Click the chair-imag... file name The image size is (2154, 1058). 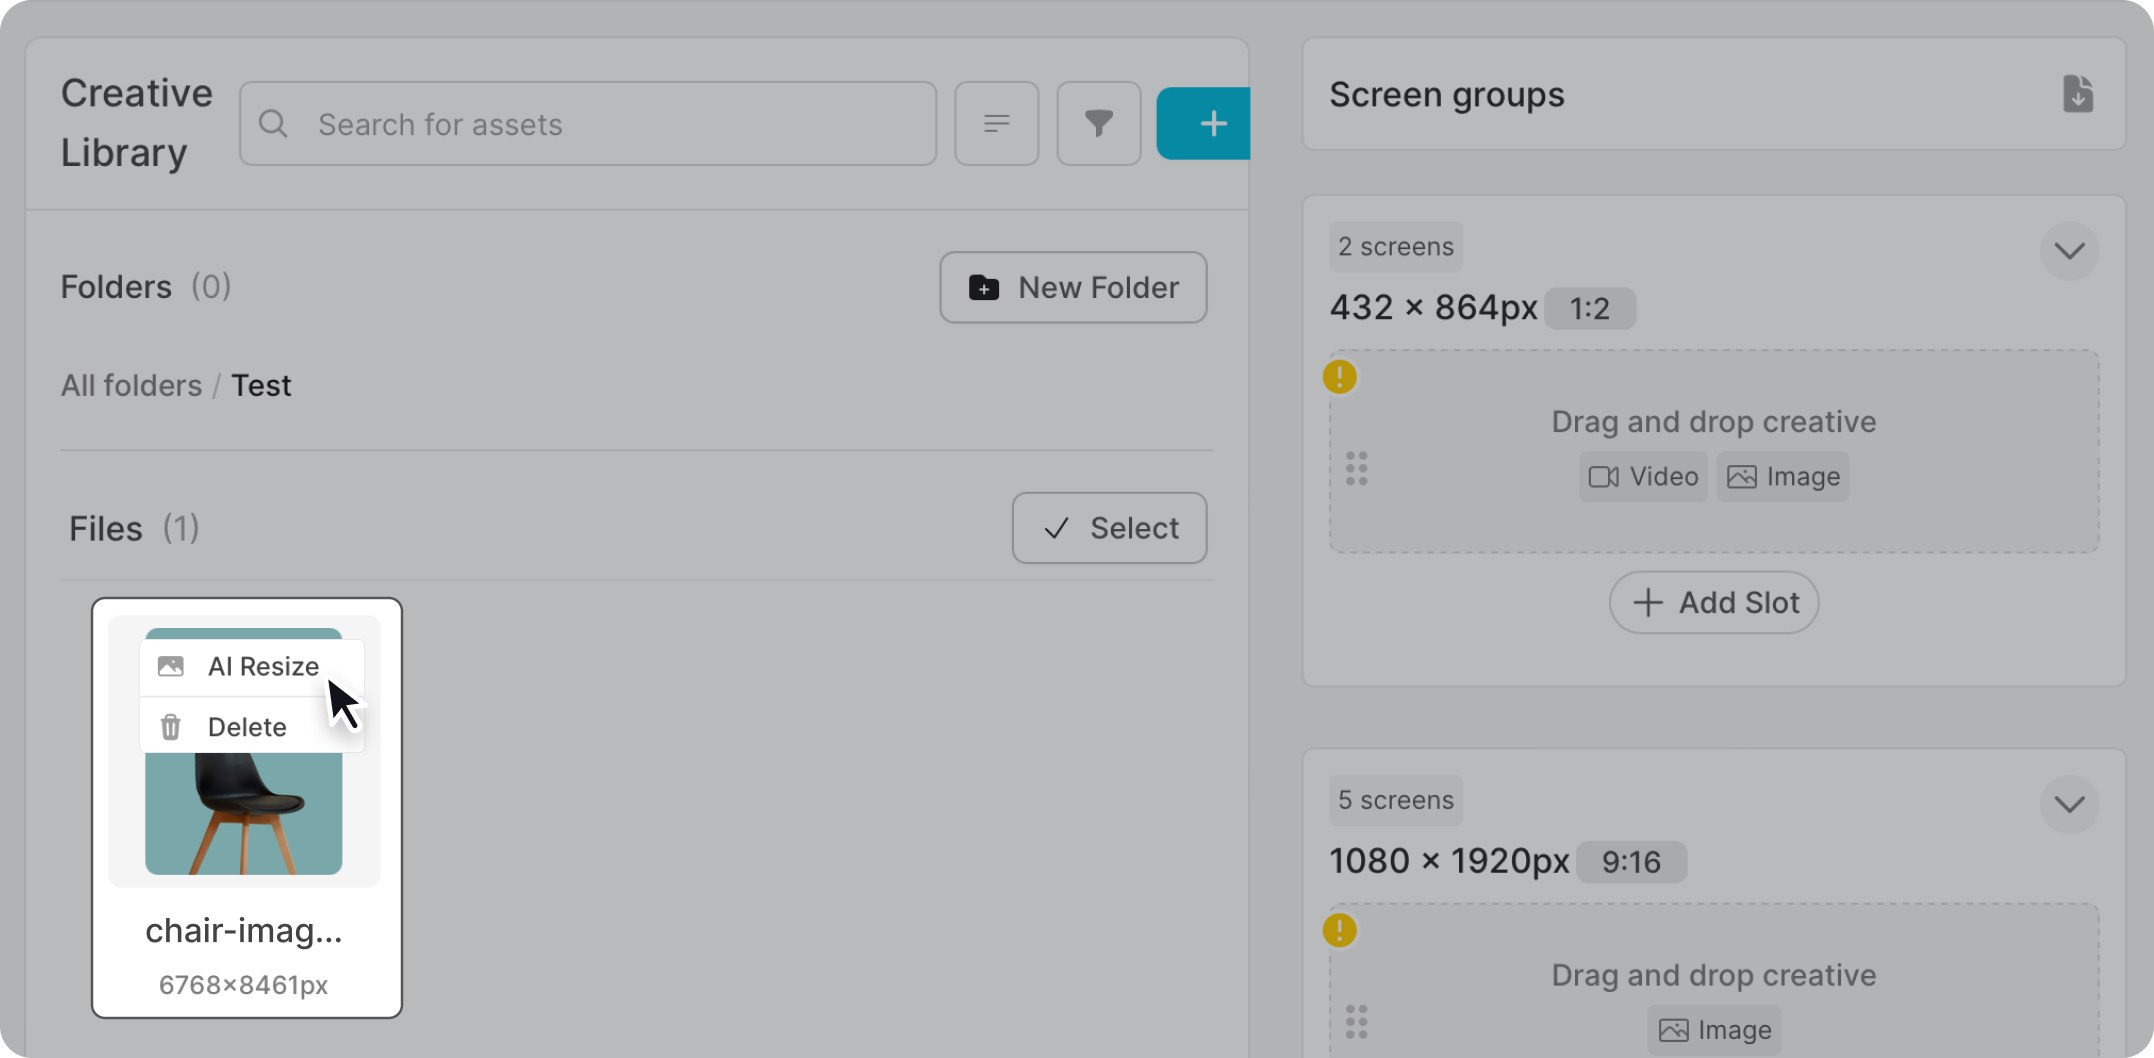click(244, 931)
